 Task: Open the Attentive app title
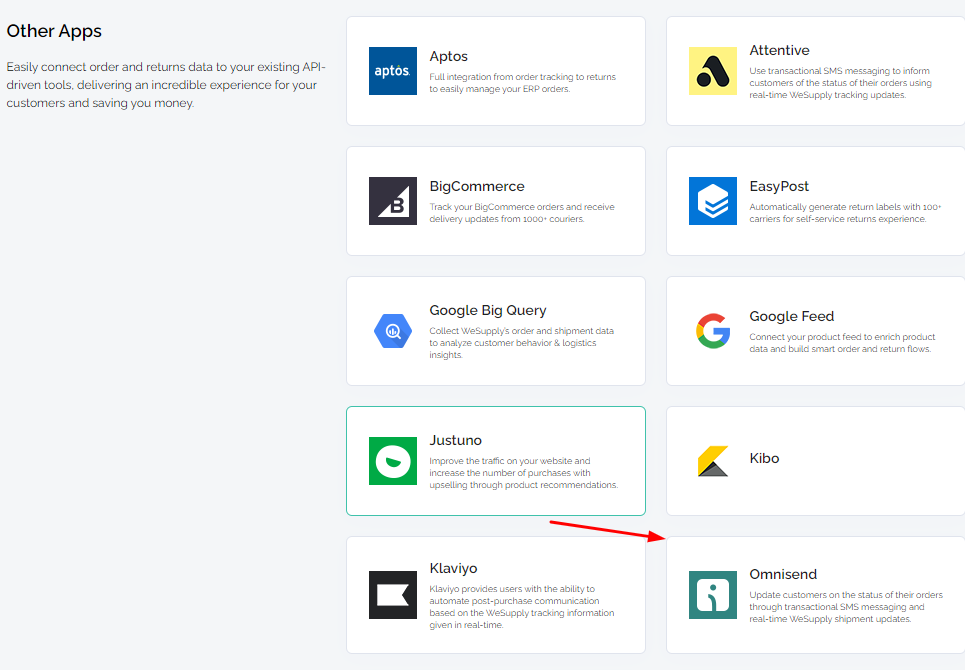pos(779,50)
